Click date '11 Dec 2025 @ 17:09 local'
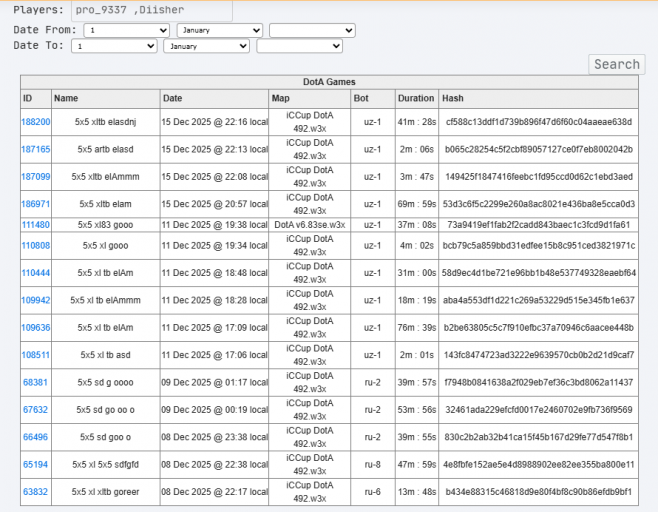The height and width of the screenshot is (512, 658). (214, 327)
